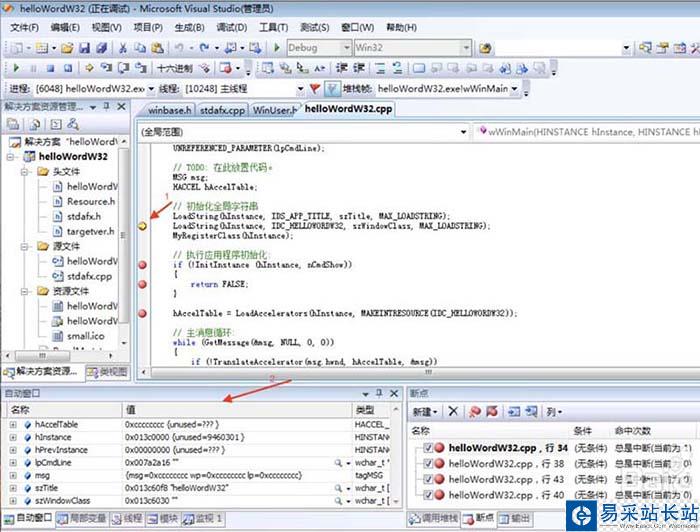
Task: Open the 进程 process dropdown
Action: pos(151,89)
